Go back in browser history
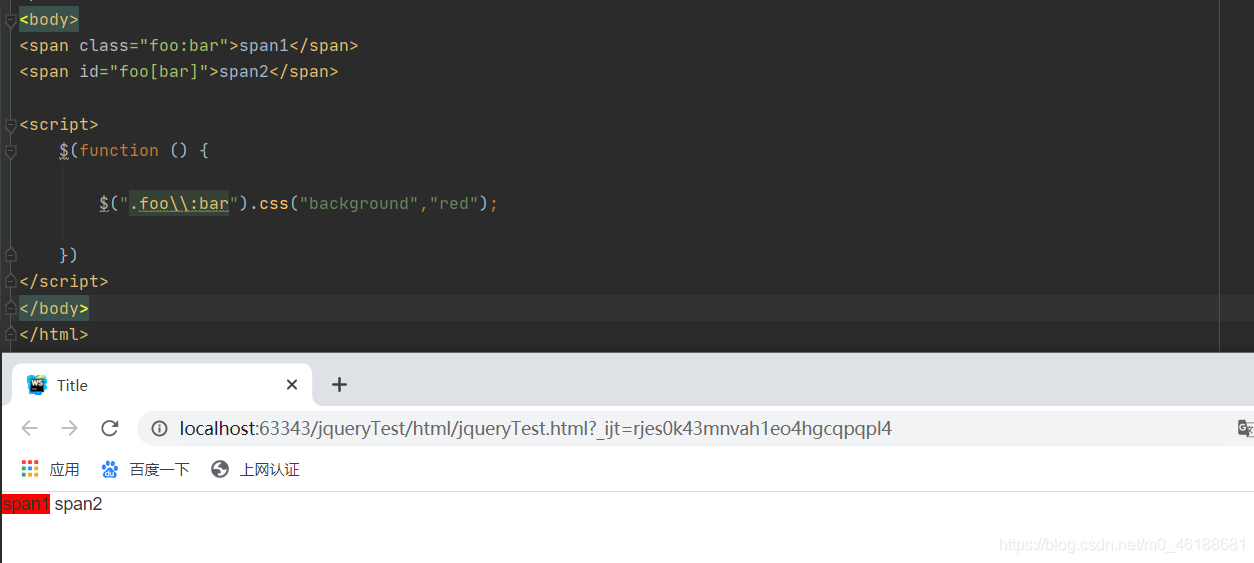 [x=29, y=428]
